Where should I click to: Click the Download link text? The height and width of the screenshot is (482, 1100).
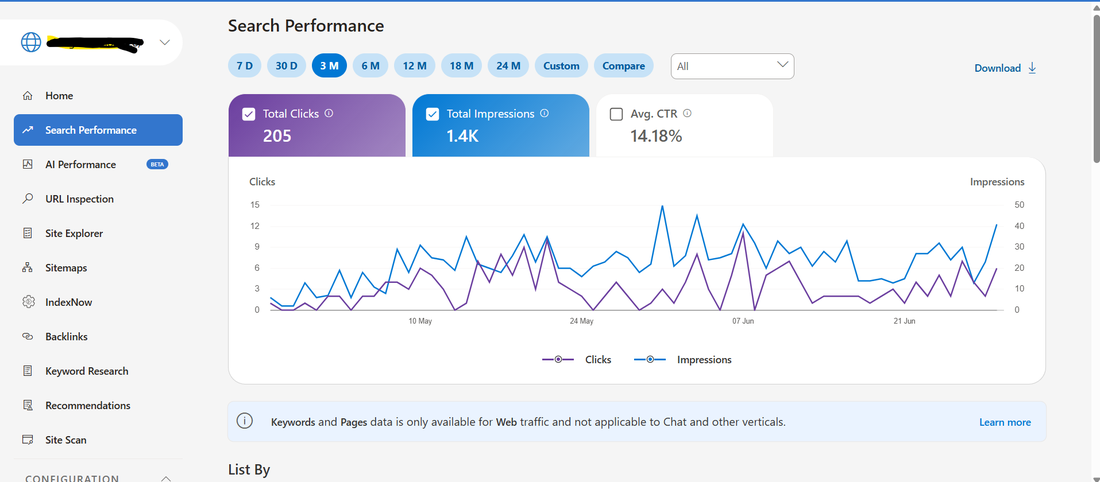tap(998, 68)
